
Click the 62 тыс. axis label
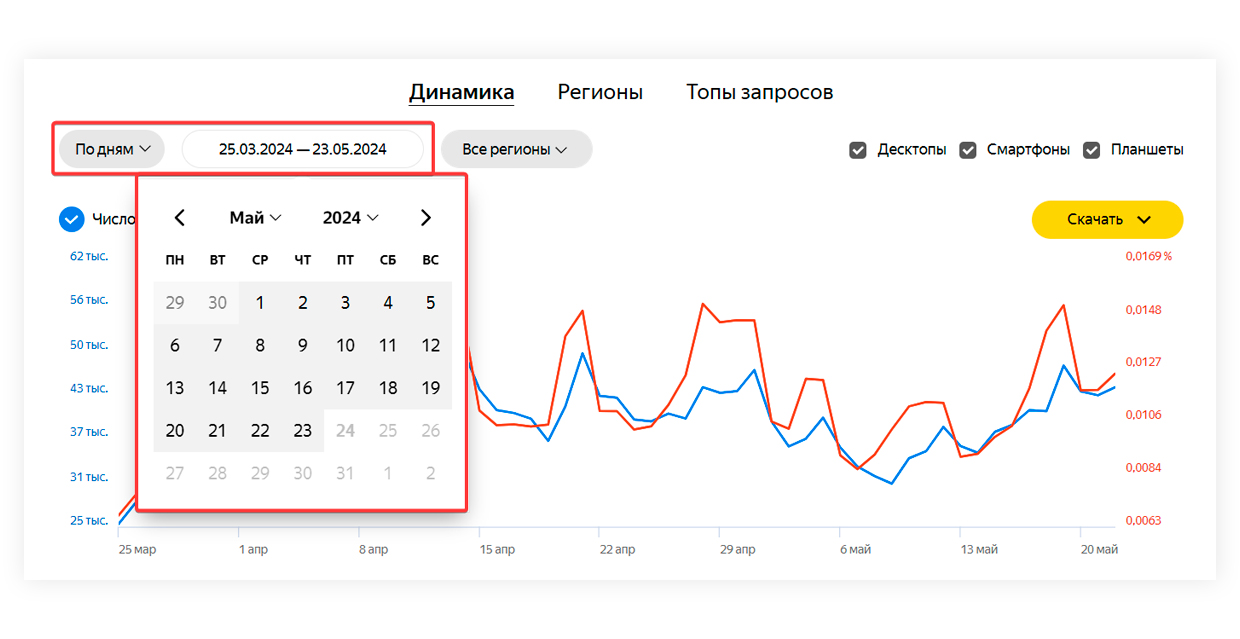[x=88, y=256]
